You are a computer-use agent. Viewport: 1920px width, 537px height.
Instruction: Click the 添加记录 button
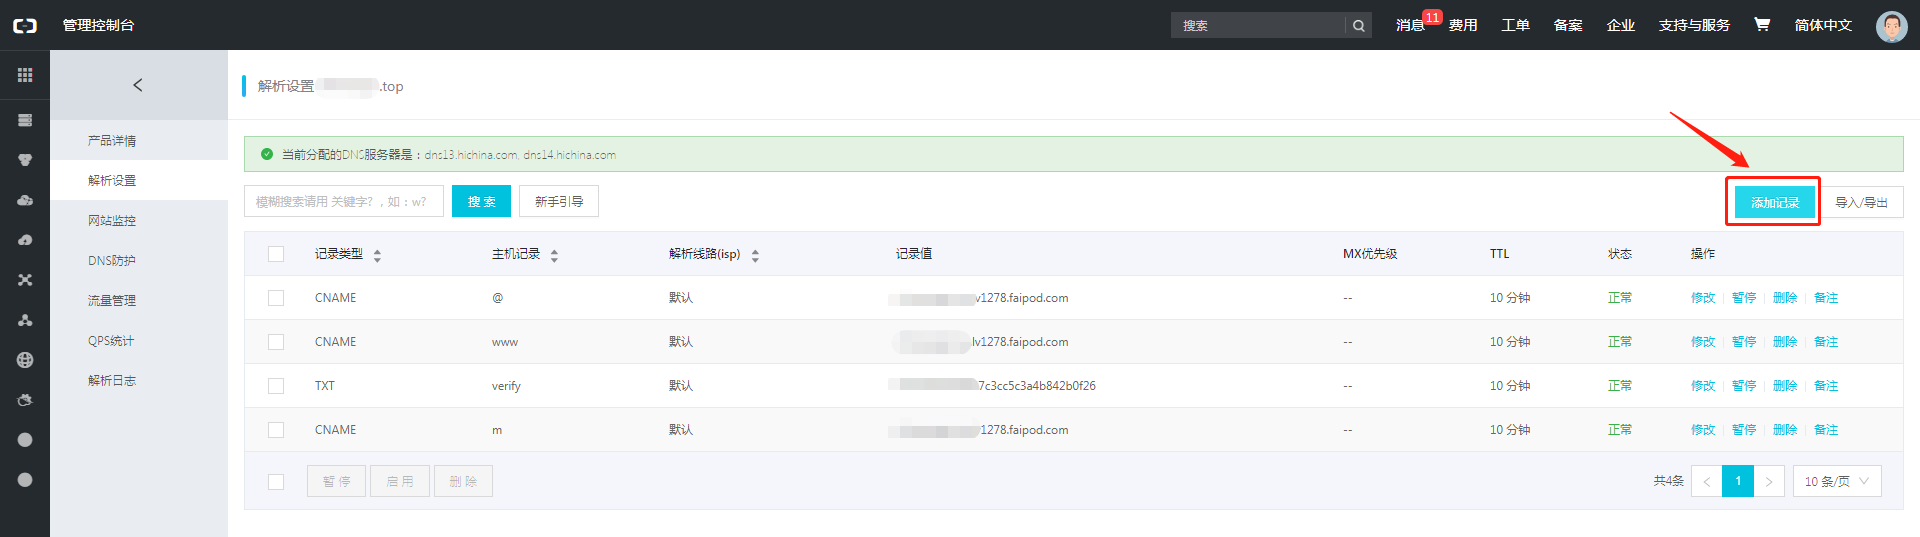(1774, 202)
